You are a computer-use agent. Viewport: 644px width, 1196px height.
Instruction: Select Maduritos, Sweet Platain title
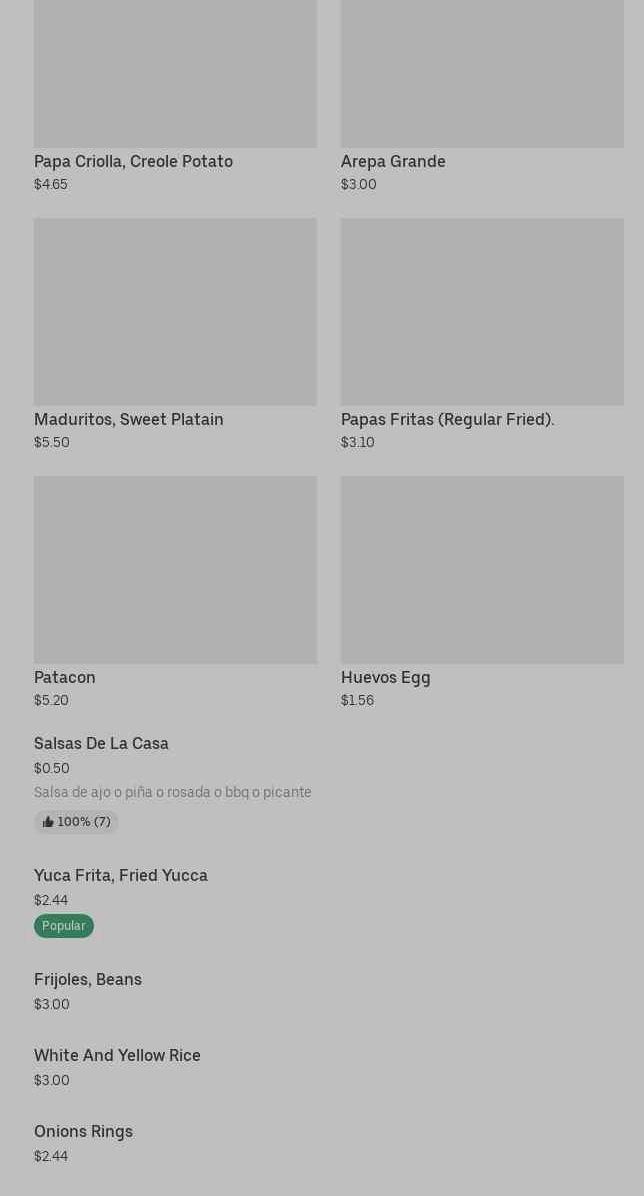[x=129, y=419]
